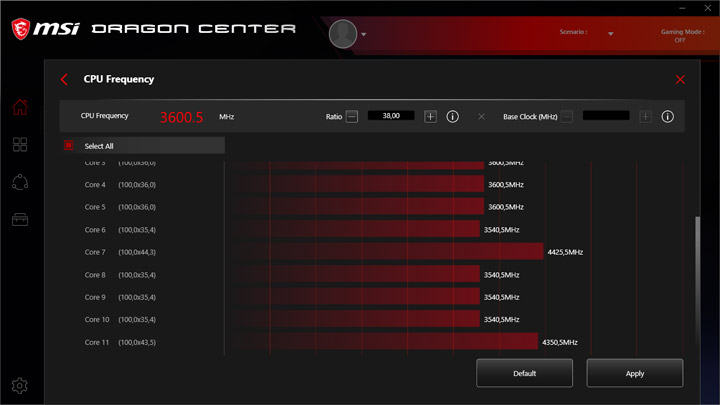Viewport: 720px width, 405px height.
Task: Open the user profile avatar
Action: click(343, 34)
